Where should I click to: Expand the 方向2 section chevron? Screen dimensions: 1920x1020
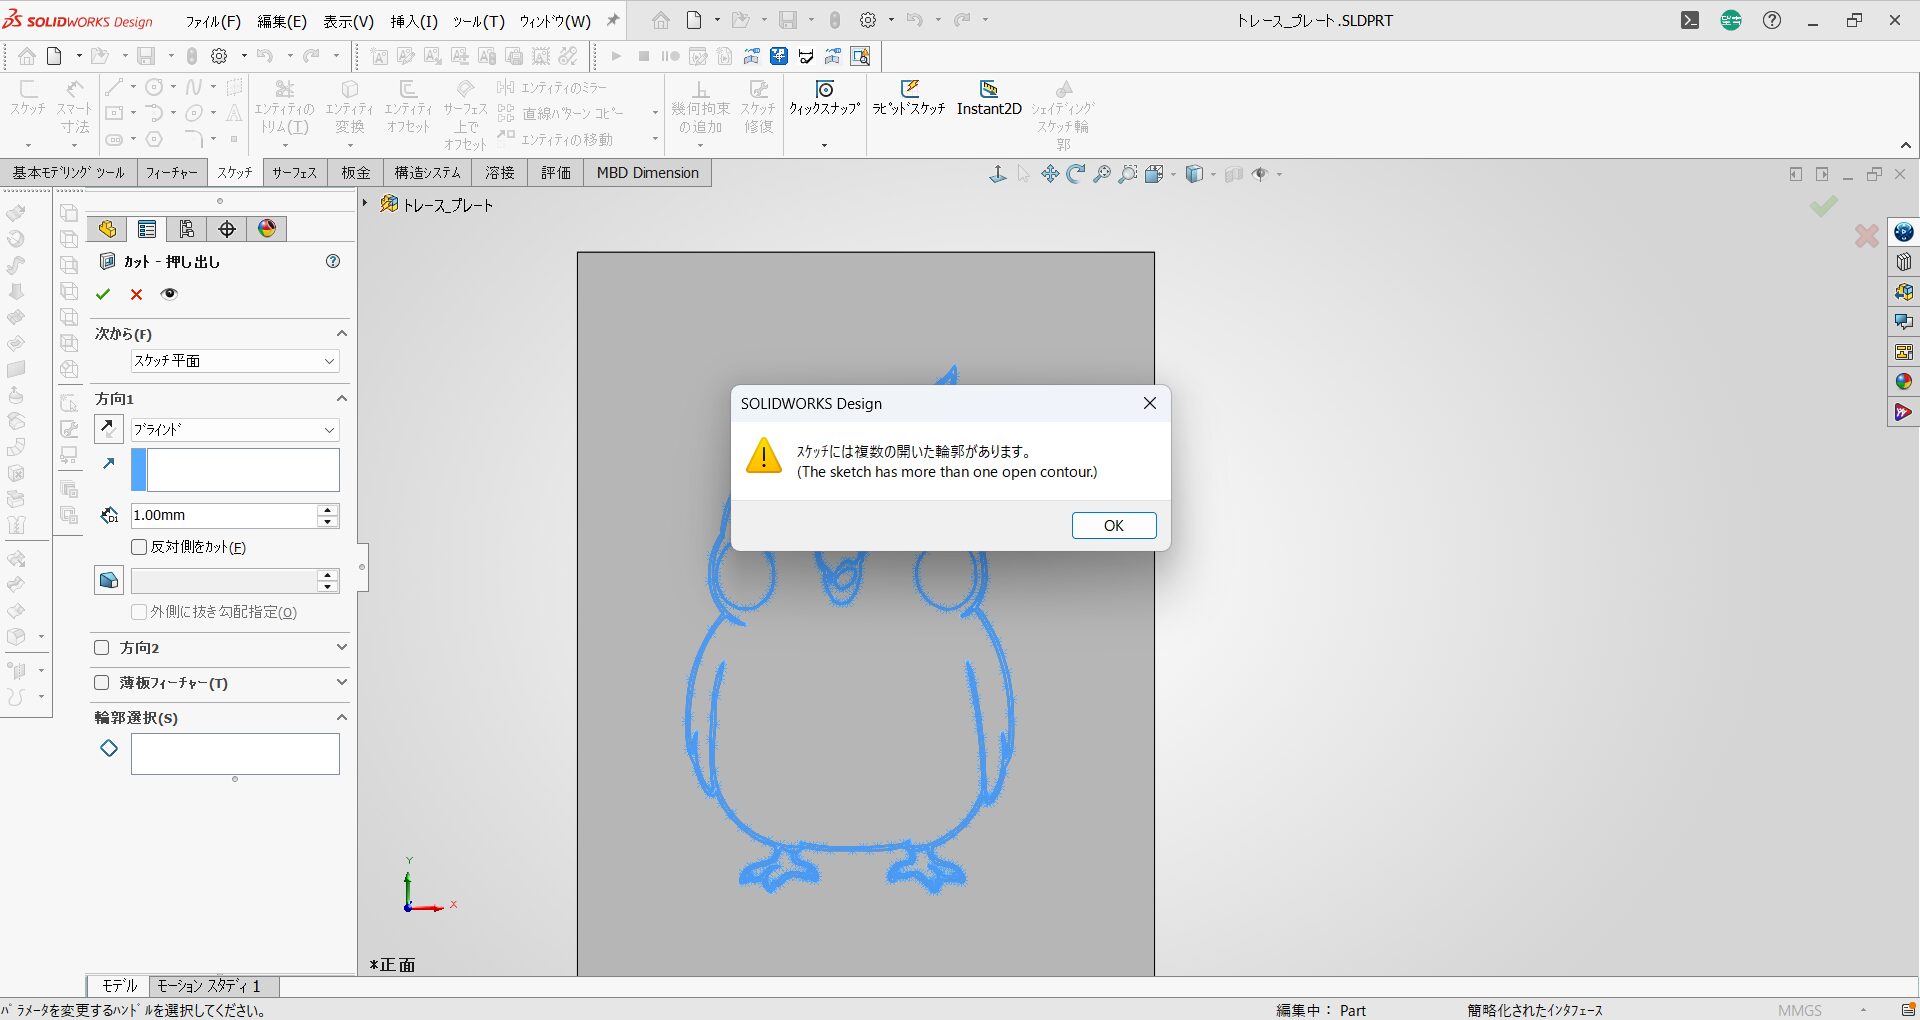[342, 648]
